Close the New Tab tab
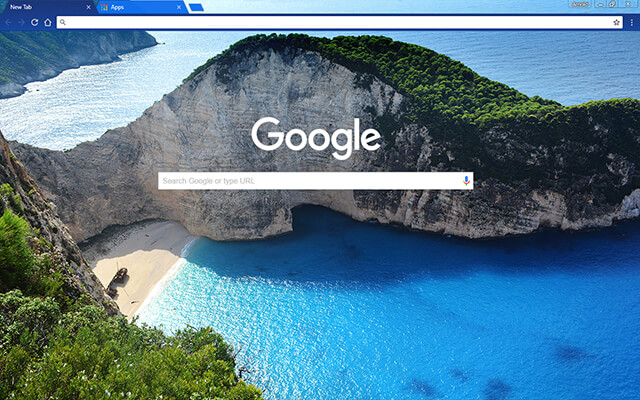The height and width of the screenshot is (400, 640). [88, 7]
